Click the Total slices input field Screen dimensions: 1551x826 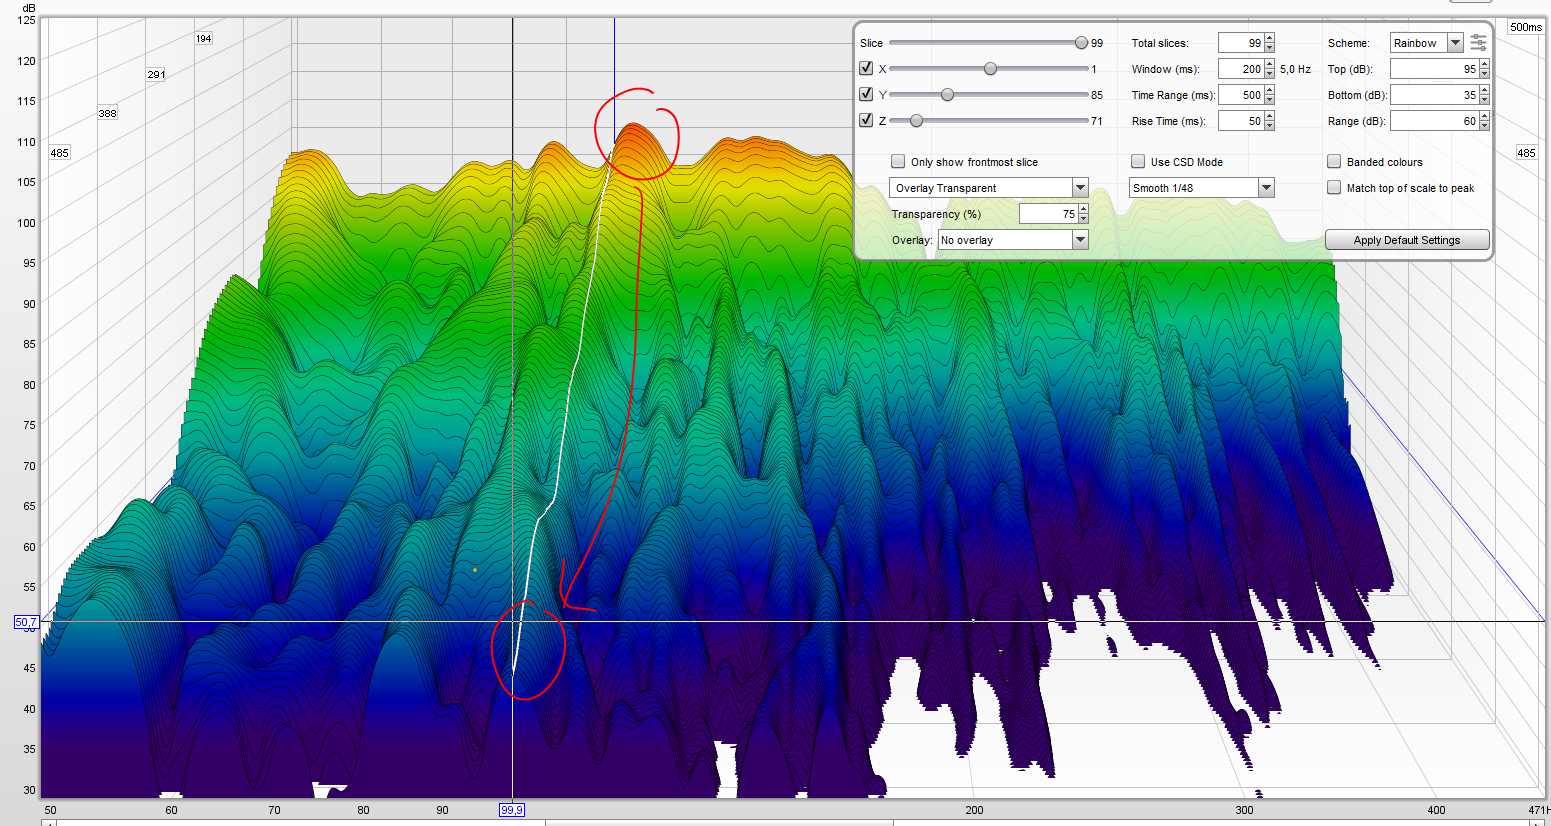[x=1241, y=43]
